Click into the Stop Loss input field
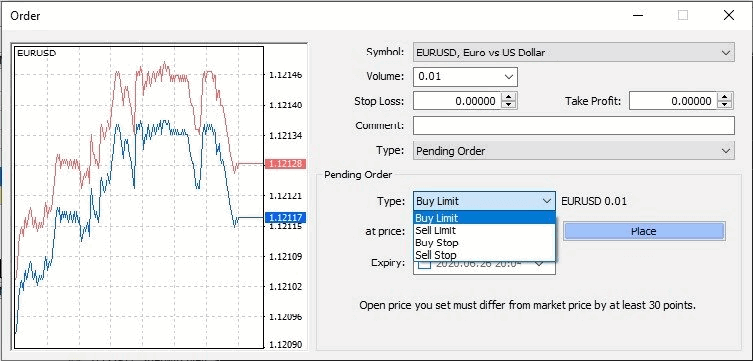Screen dimensions: 753x361 pos(457,101)
